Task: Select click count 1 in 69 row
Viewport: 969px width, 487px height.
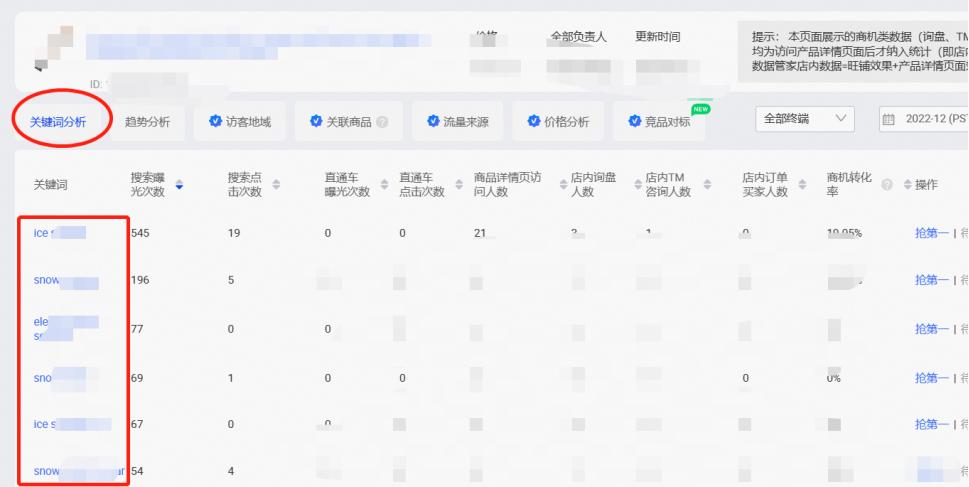Action: (x=231, y=378)
